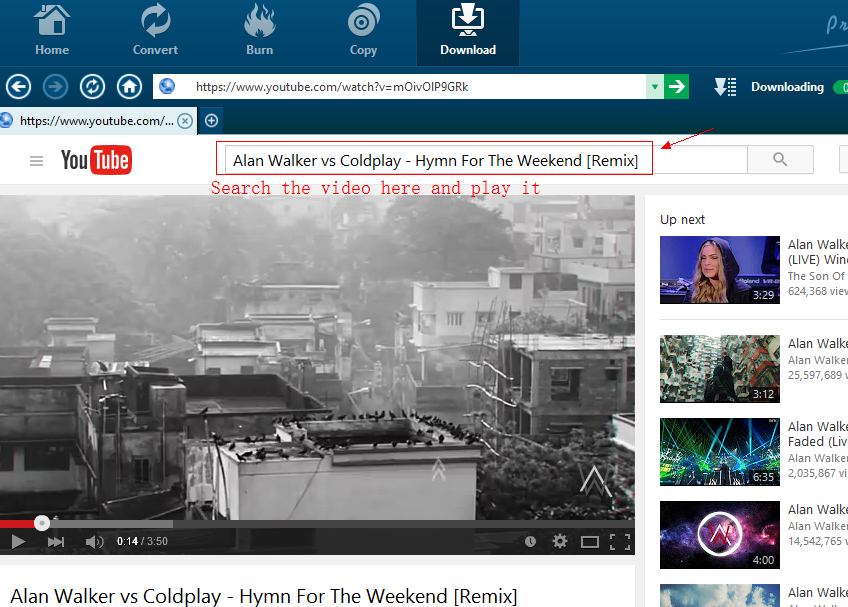Reload the page with refresh icon
The image size is (848, 607).
pyautogui.click(x=92, y=87)
